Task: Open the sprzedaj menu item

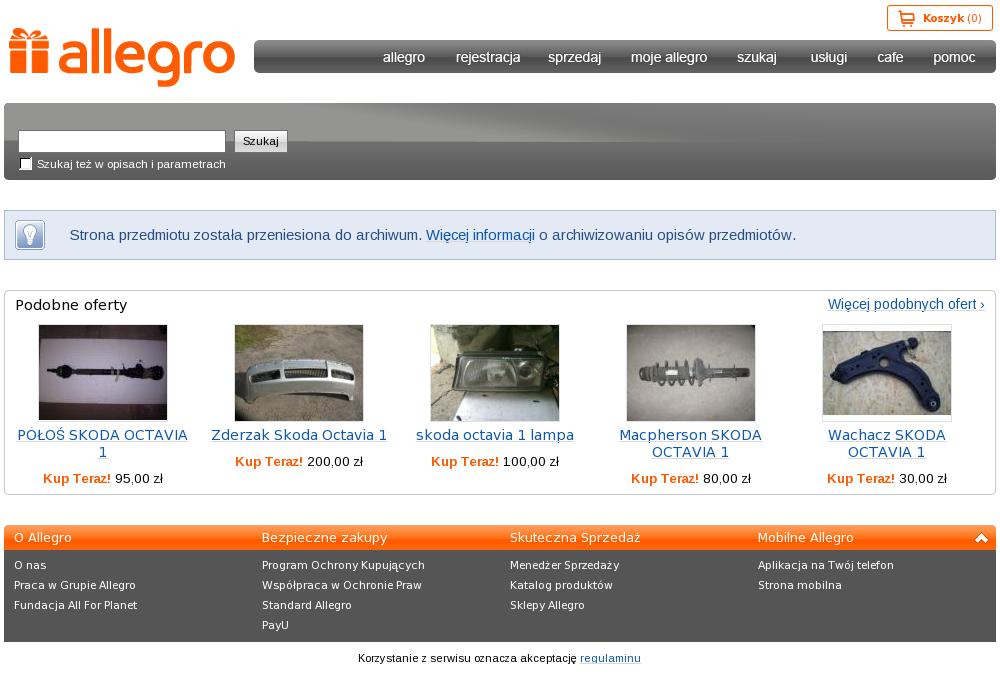Action: pos(575,57)
